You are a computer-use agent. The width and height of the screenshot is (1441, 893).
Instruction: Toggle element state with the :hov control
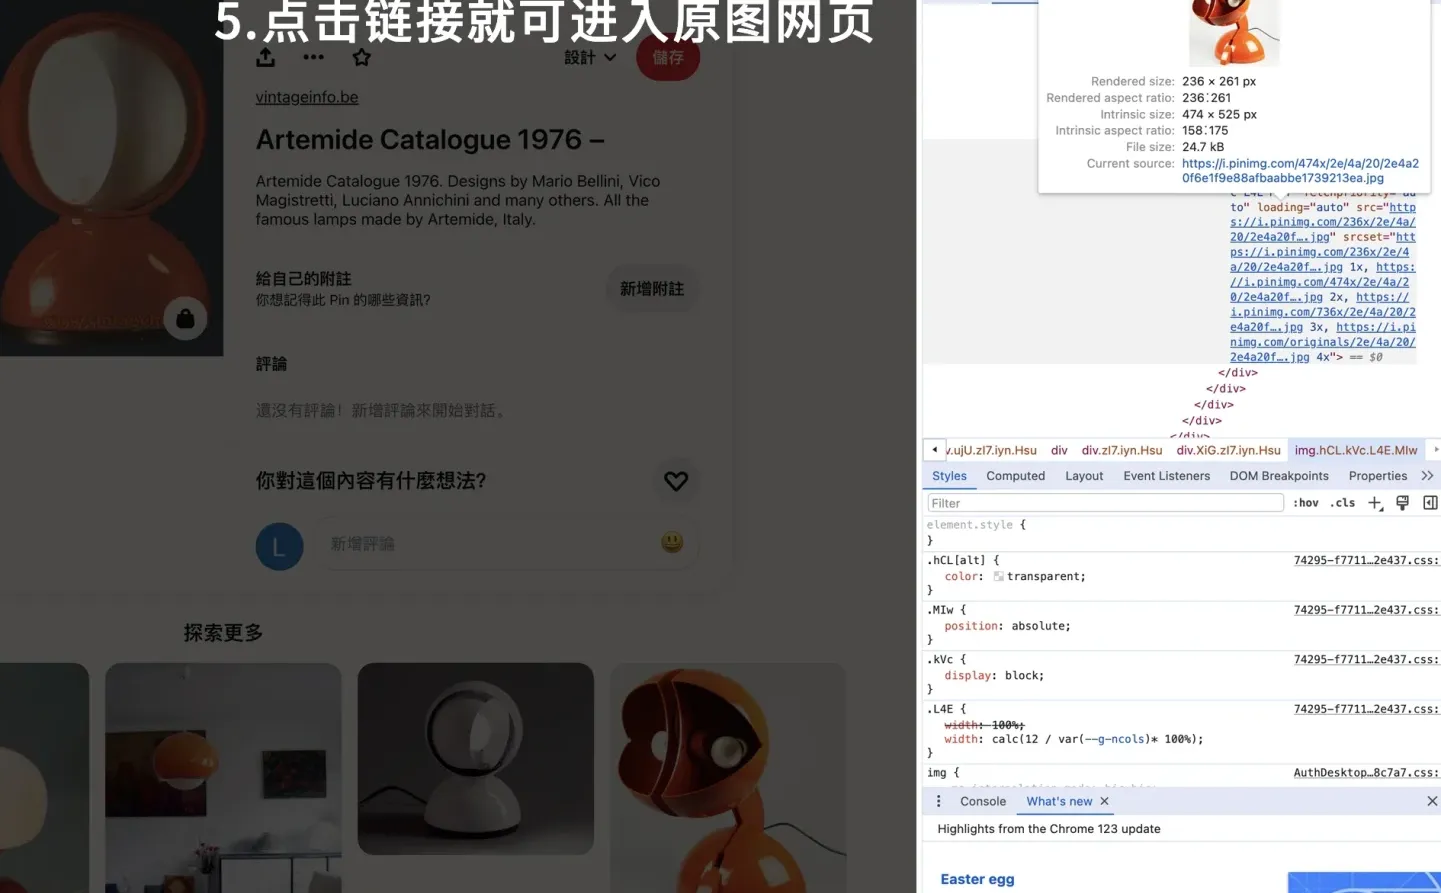point(1305,502)
